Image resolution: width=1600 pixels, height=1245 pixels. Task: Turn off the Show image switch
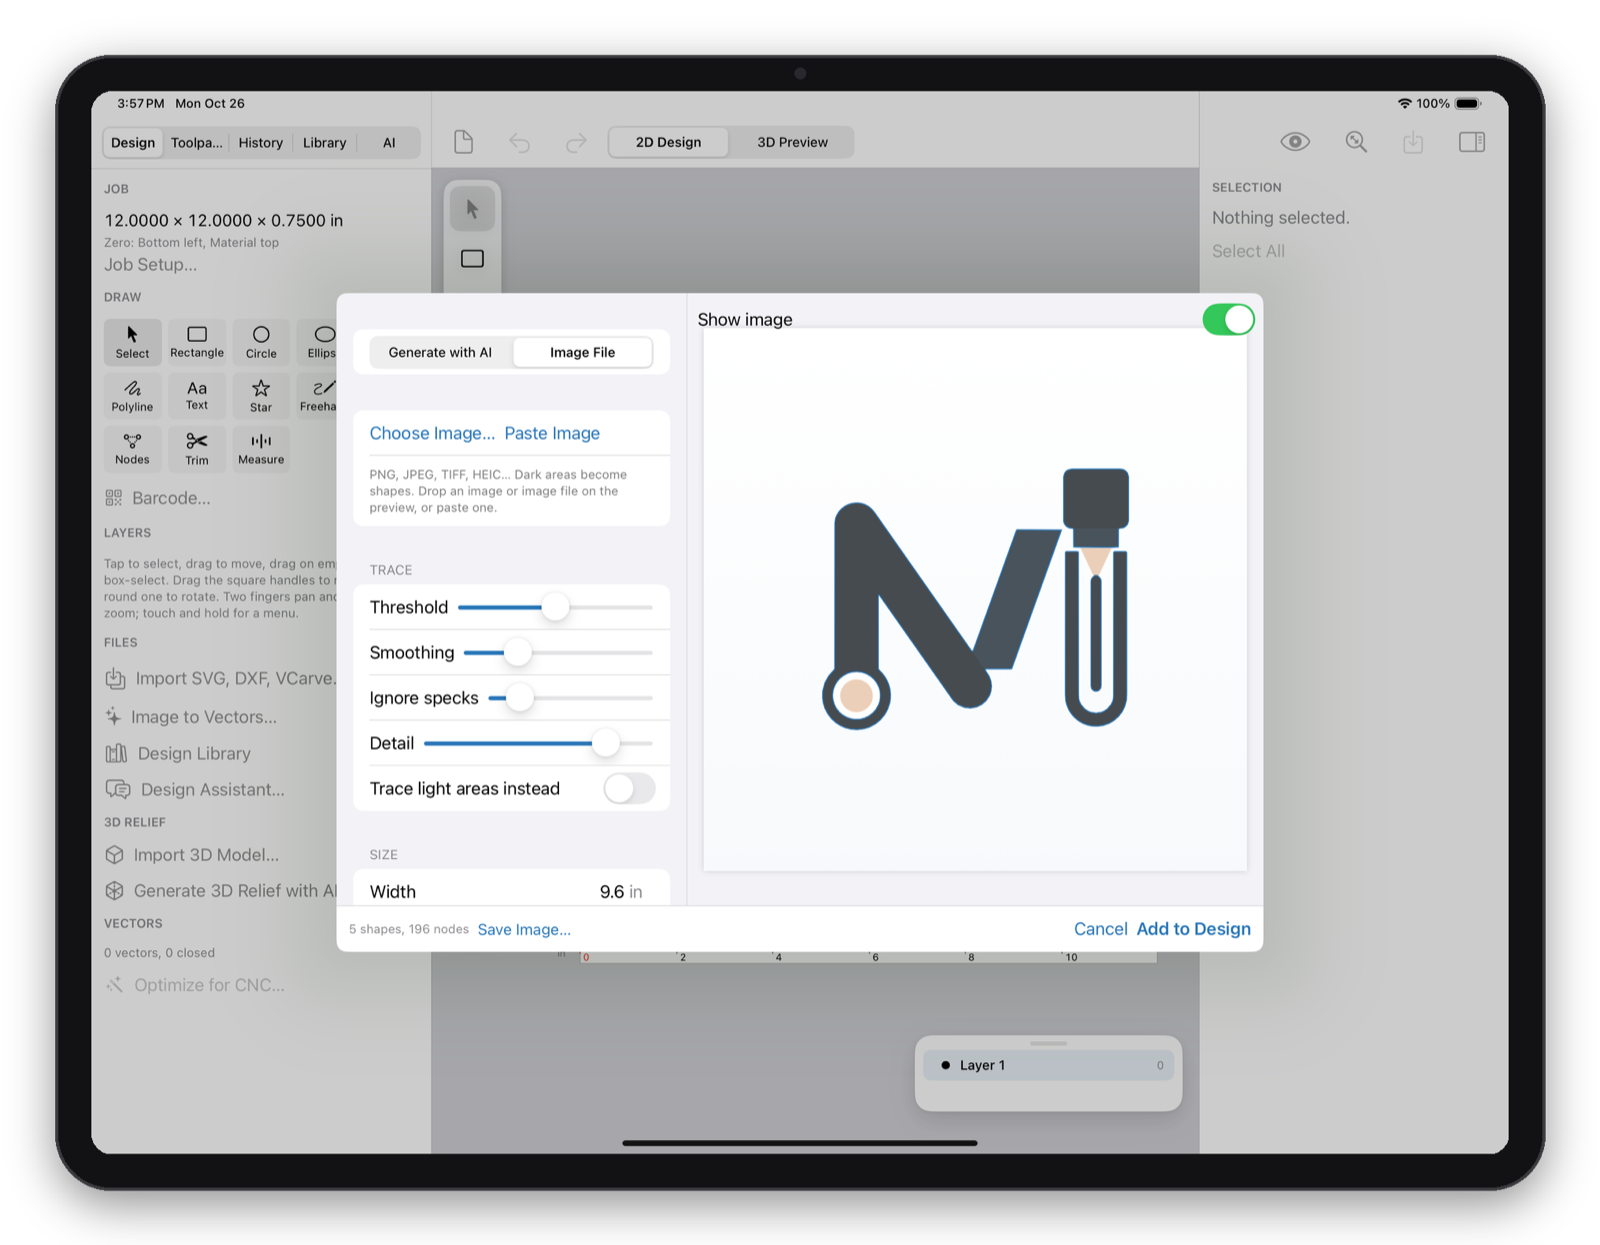[x=1228, y=320]
